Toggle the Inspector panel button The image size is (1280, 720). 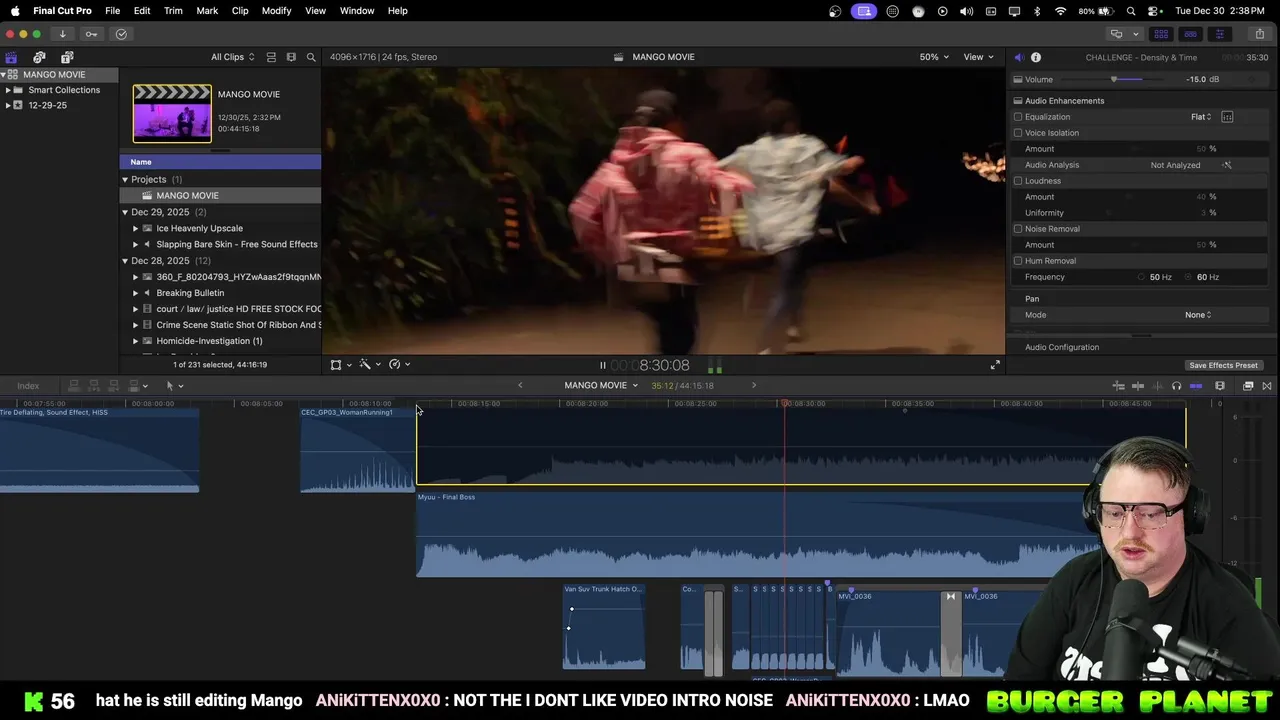[1219, 34]
